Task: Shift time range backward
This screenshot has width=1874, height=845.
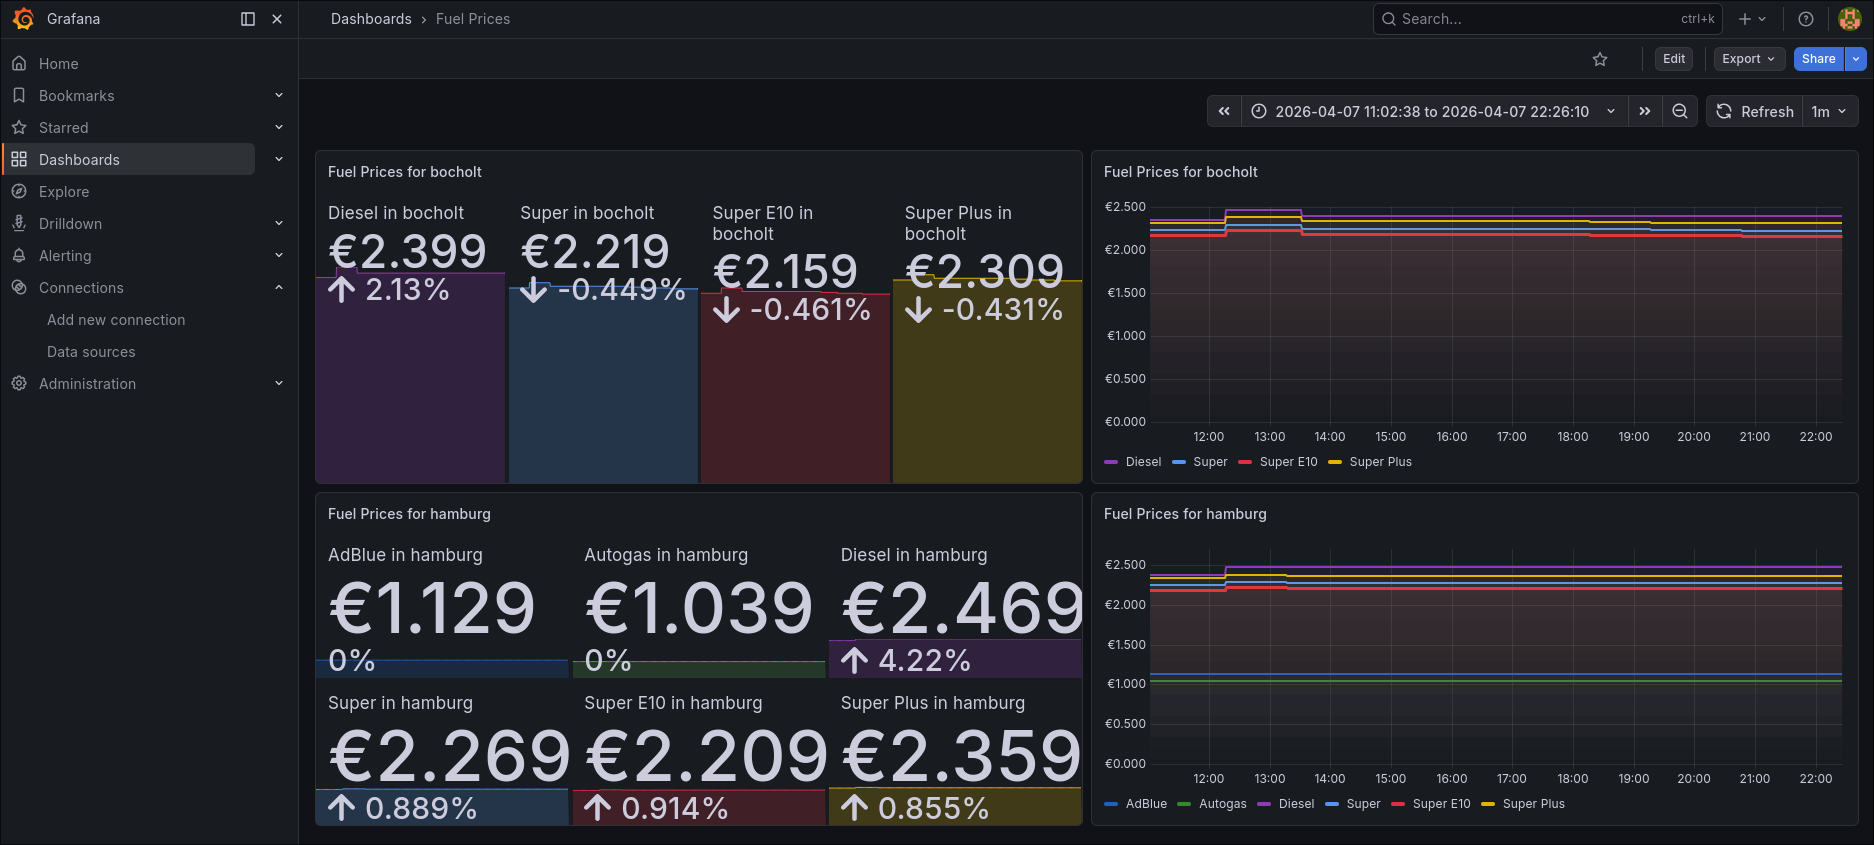Action: (1224, 111)
